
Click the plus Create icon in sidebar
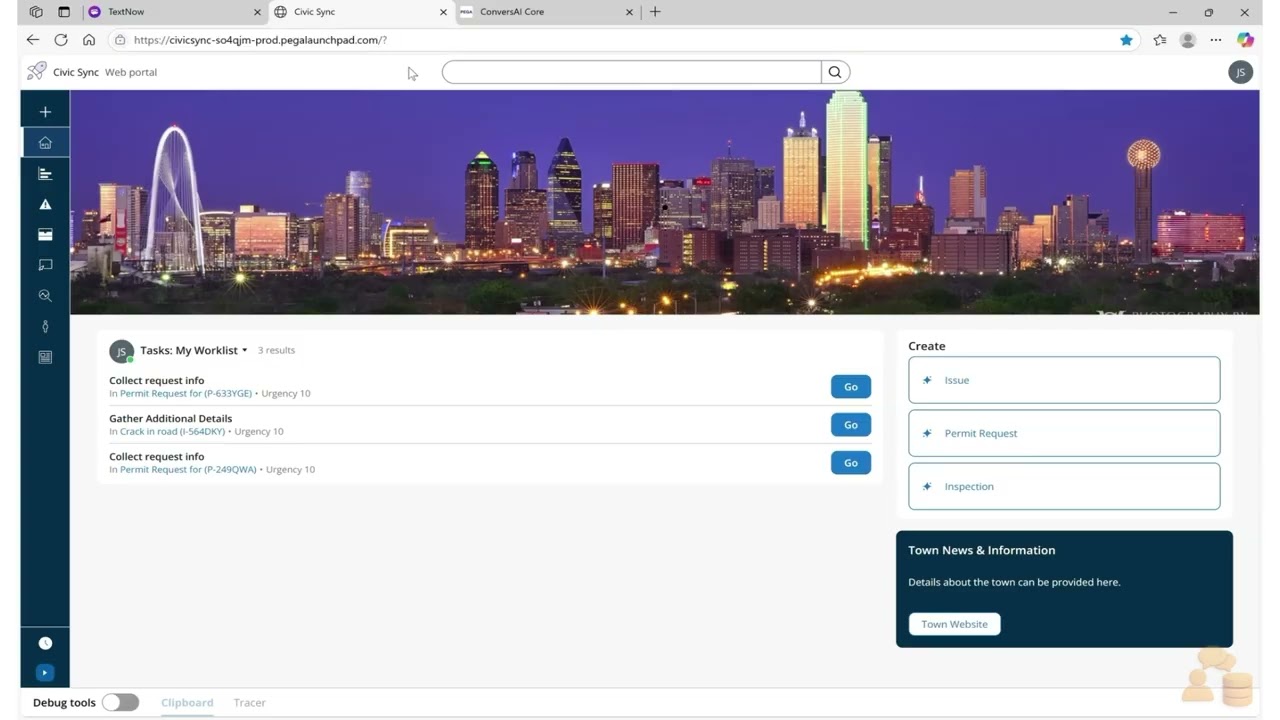pos(45,112)
